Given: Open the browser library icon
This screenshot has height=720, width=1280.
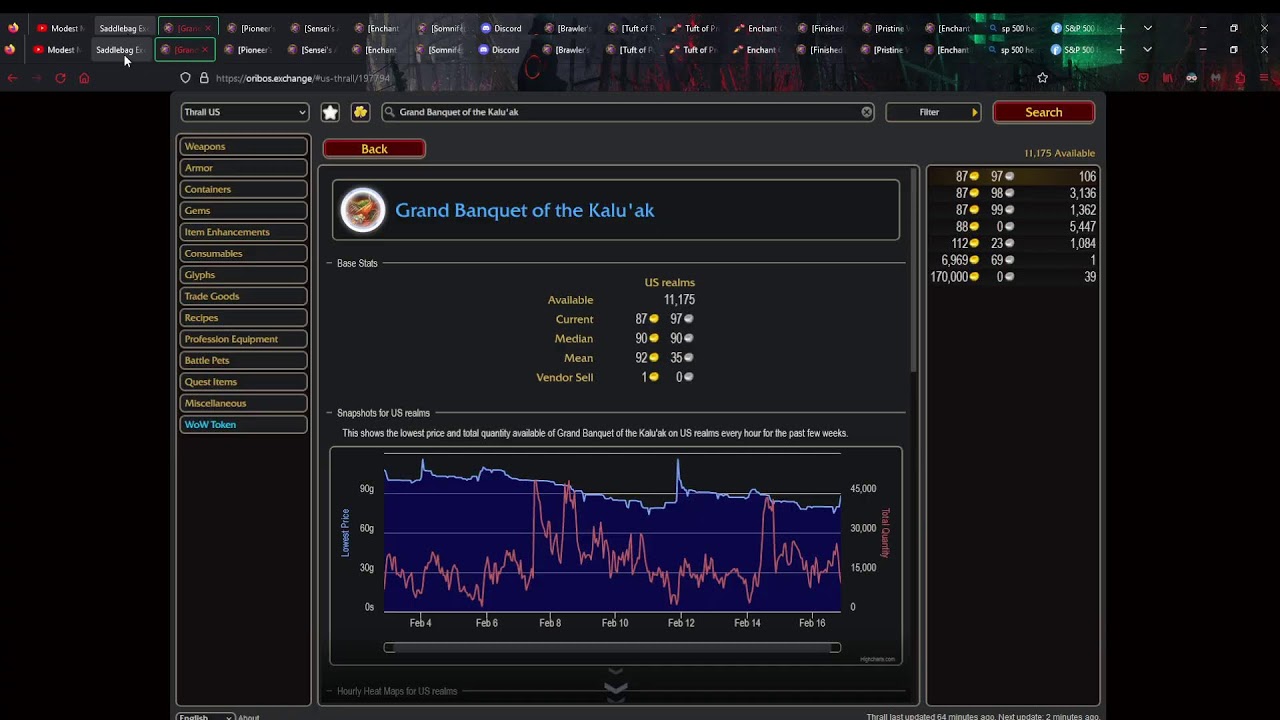Looking at the screenshot, I should pyautogui.click(x=1167, y=78).
